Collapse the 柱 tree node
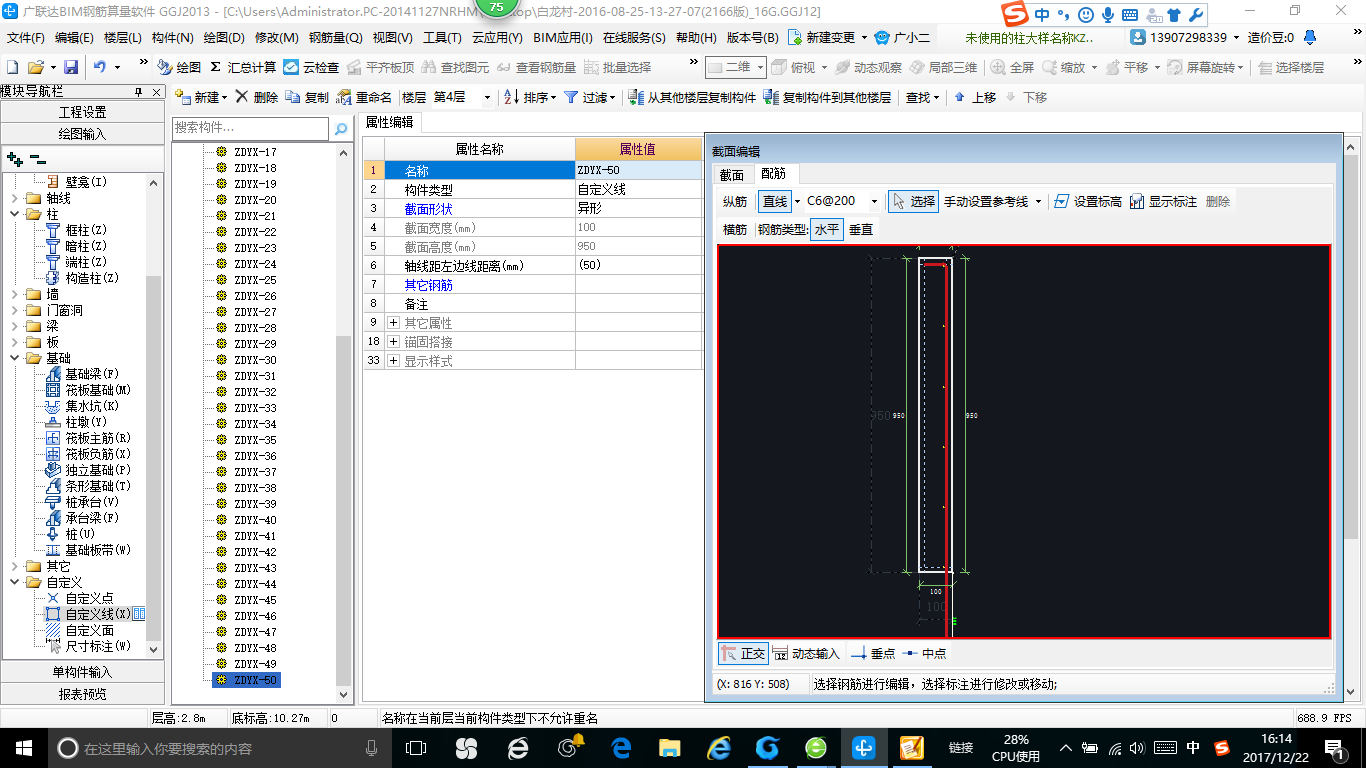The height and width of the screenshot is (768, 1366). [x=15, y=214]
